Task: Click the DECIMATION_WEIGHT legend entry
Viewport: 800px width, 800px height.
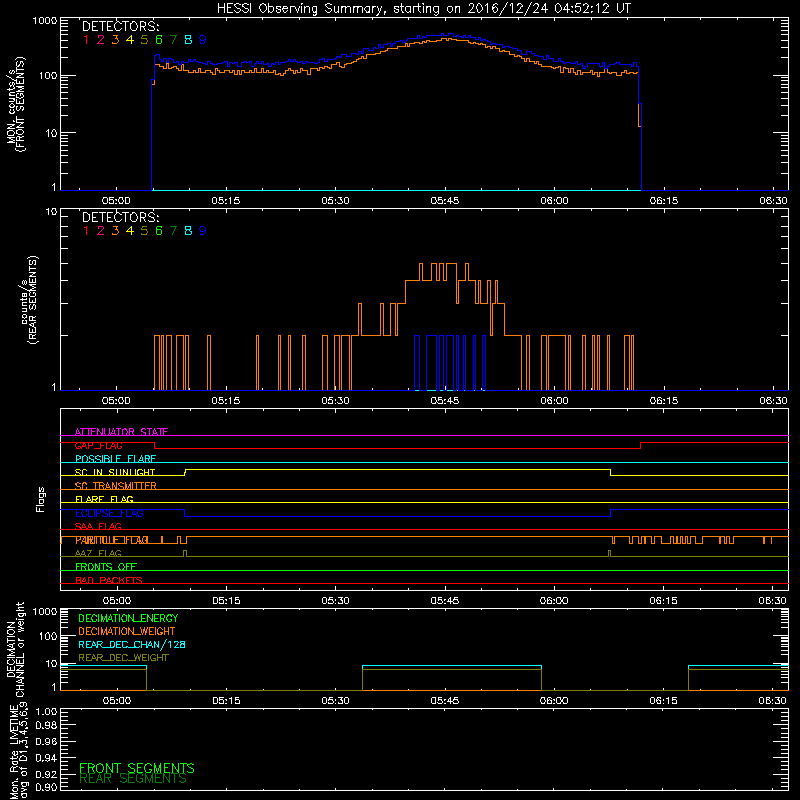Action: [127, 631]
